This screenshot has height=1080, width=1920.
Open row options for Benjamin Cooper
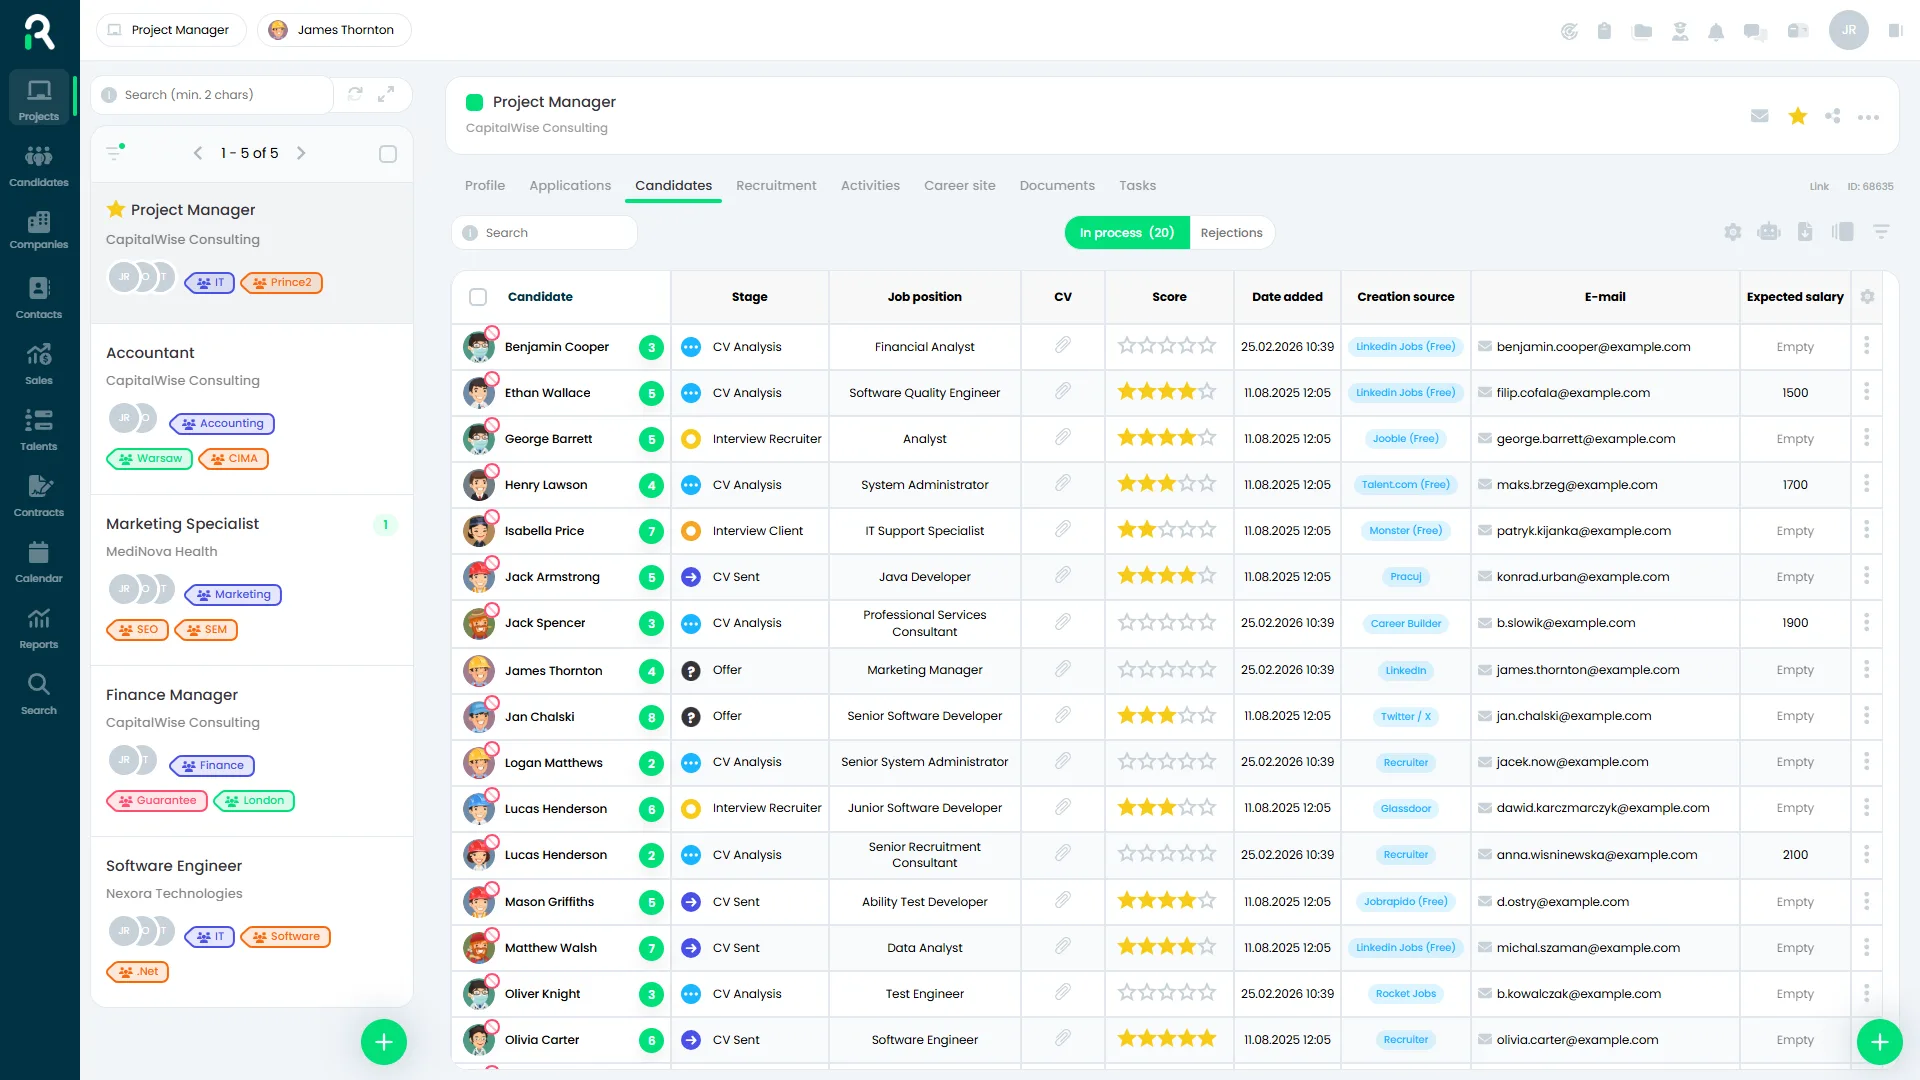coord(1866,346)
